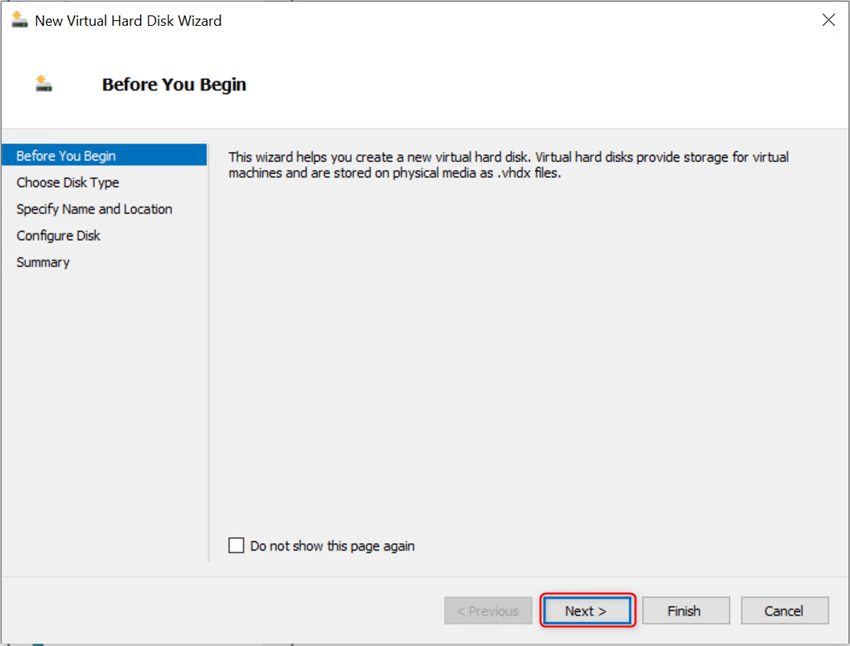850x646 pixels.
Task: Cancel the virtual hard disk wizard
Action: point(784,610)
